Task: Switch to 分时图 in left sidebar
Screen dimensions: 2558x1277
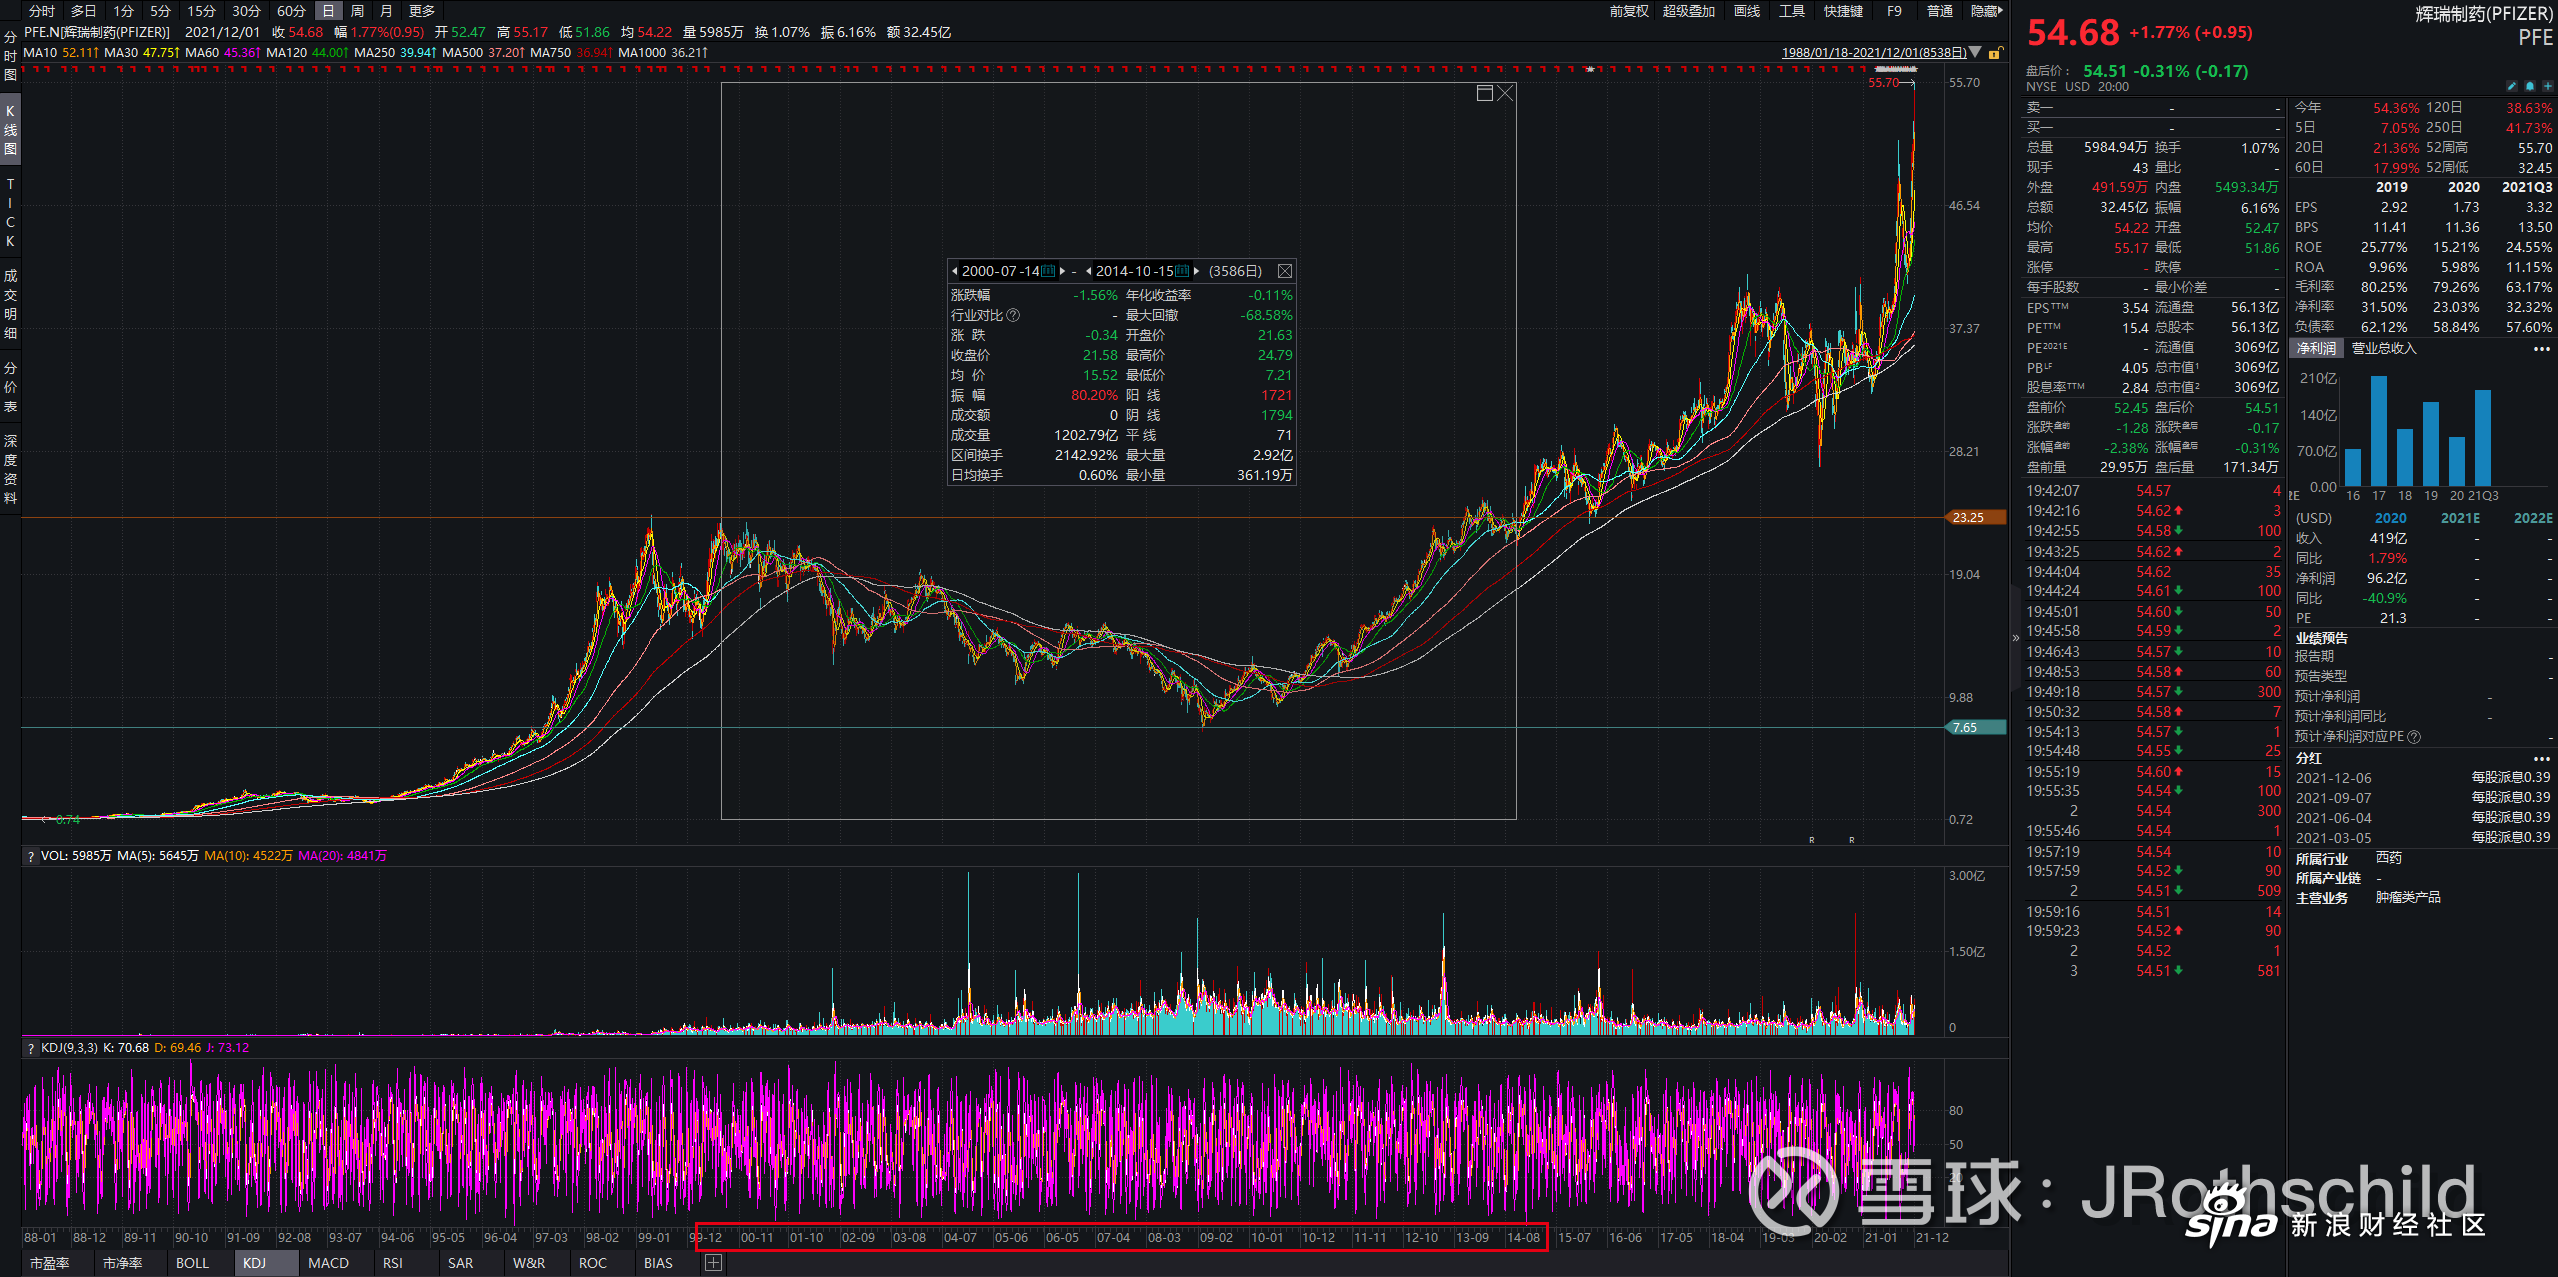Action: point(10,55)
